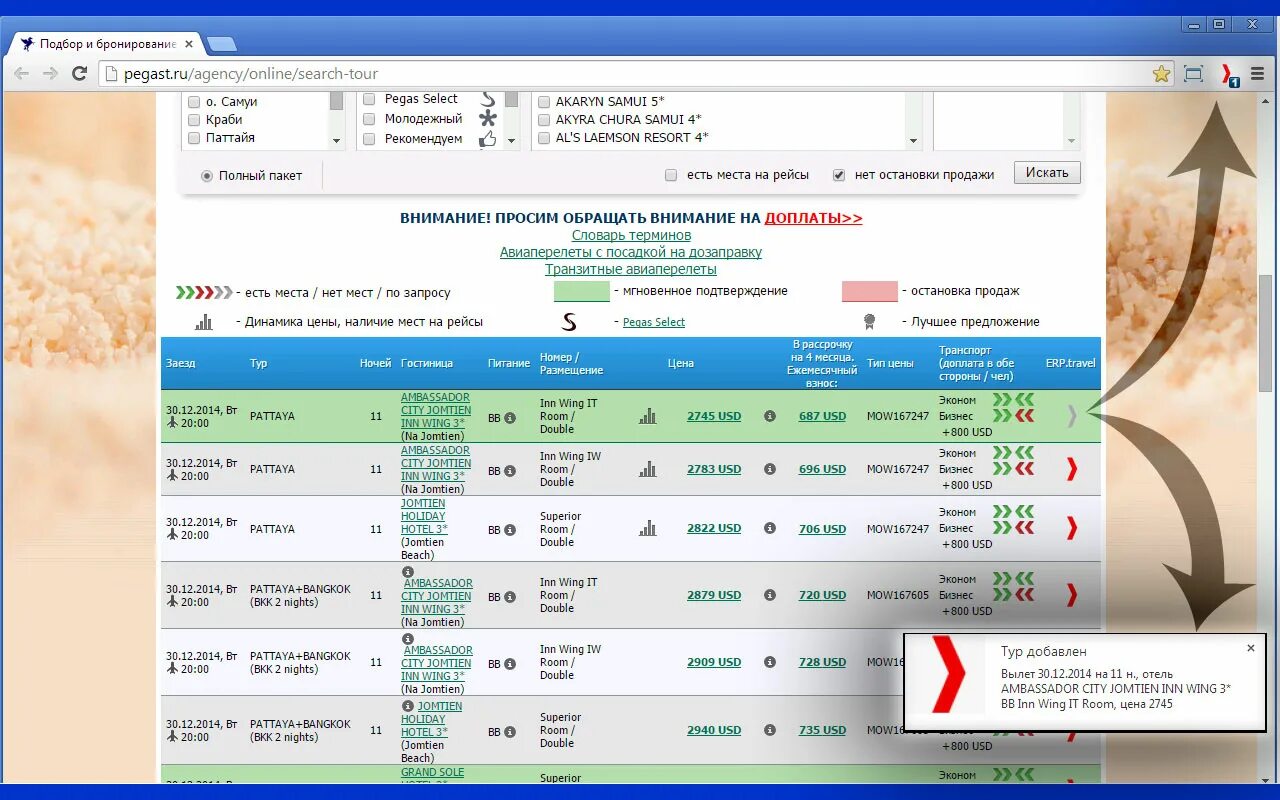Open the 'Транзитные авиаперелеты' link
The width and height of the screenshot is (1280, 800).
[631, 269]
